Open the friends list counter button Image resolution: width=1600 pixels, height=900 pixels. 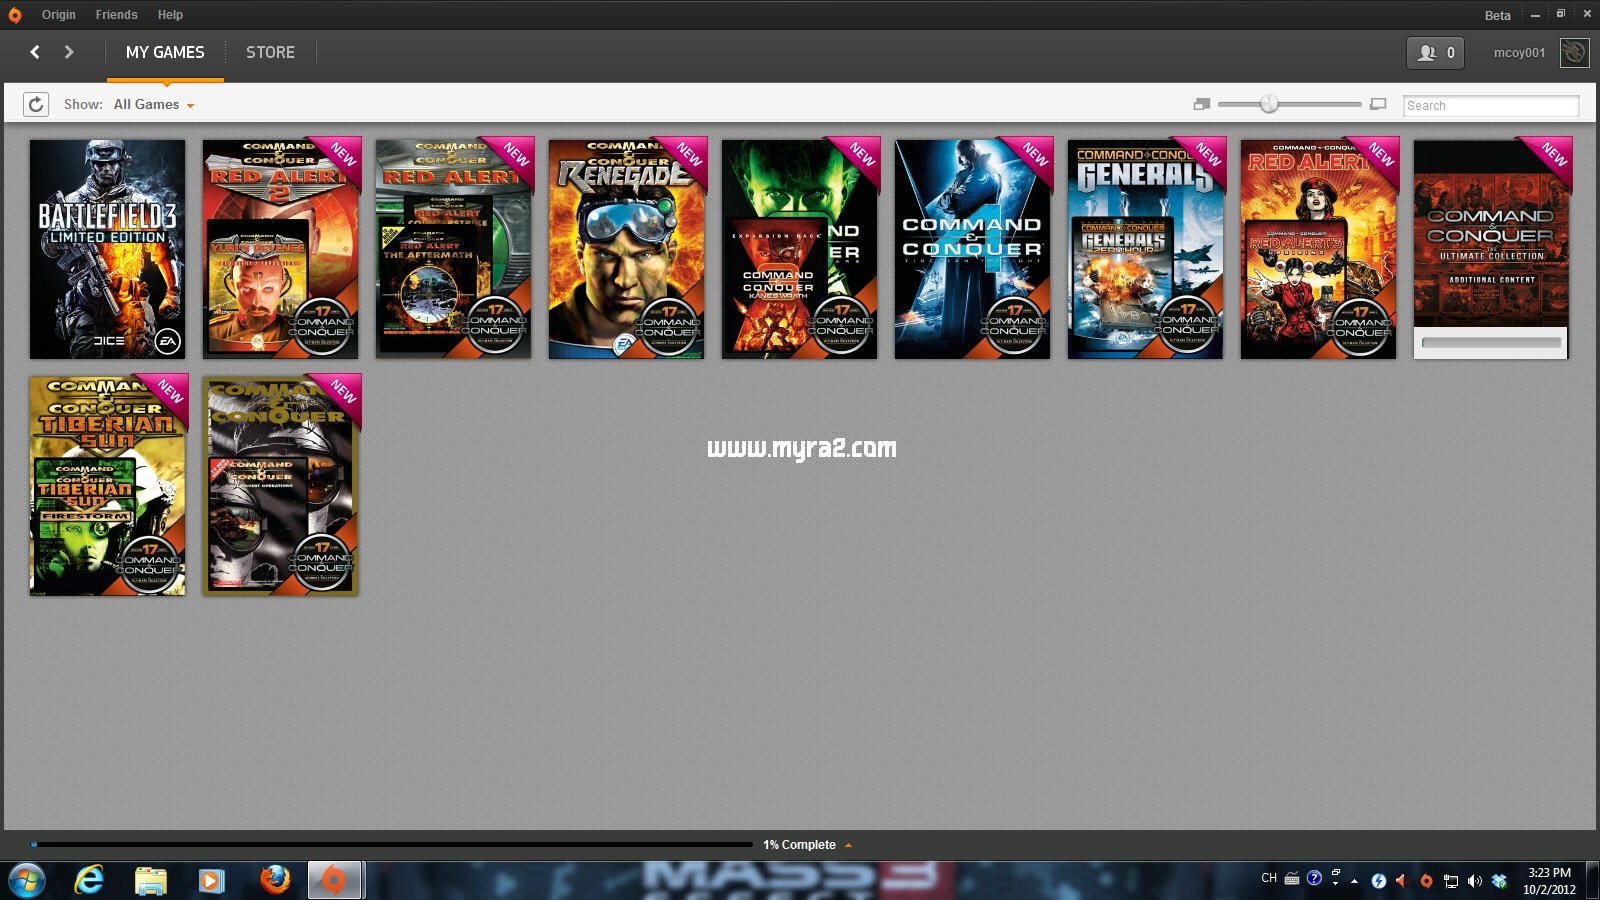point(1435,53)
